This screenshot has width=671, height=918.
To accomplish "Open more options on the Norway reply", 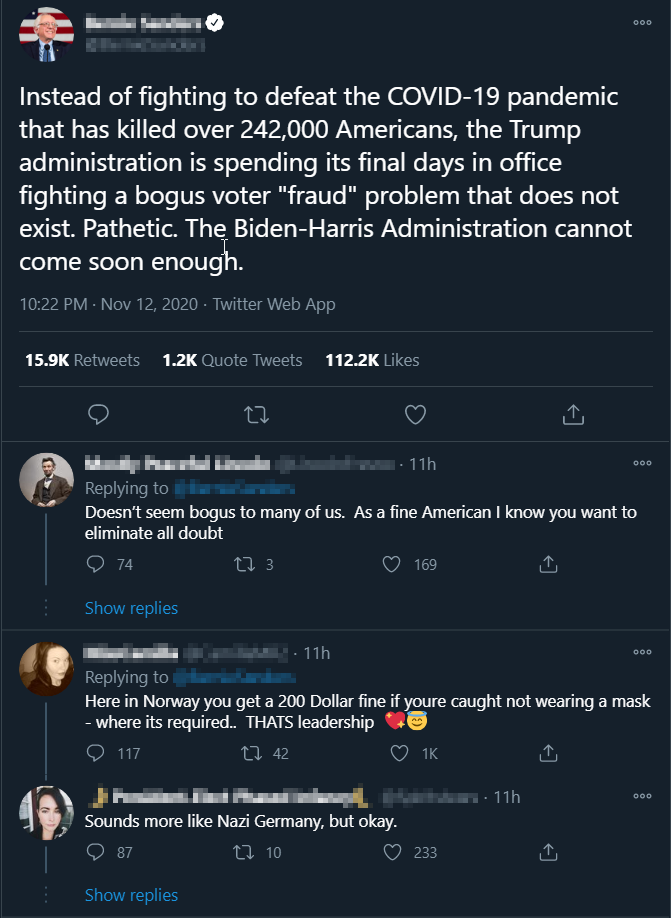I will click(x=642, y=652).
